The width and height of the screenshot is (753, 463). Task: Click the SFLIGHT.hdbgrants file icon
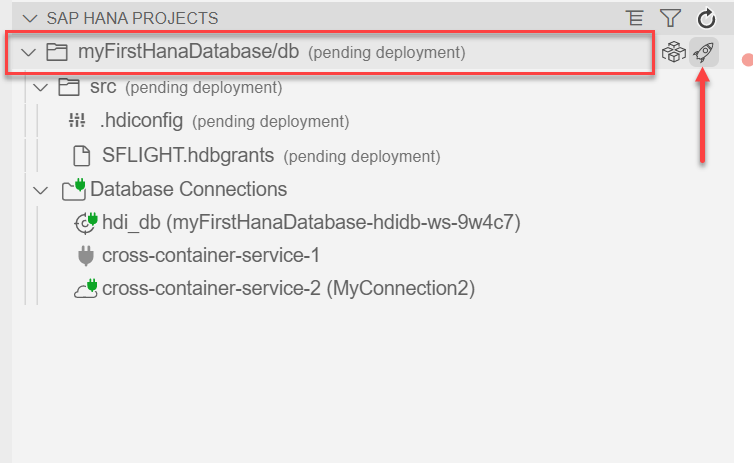click(x=83, y=156)
